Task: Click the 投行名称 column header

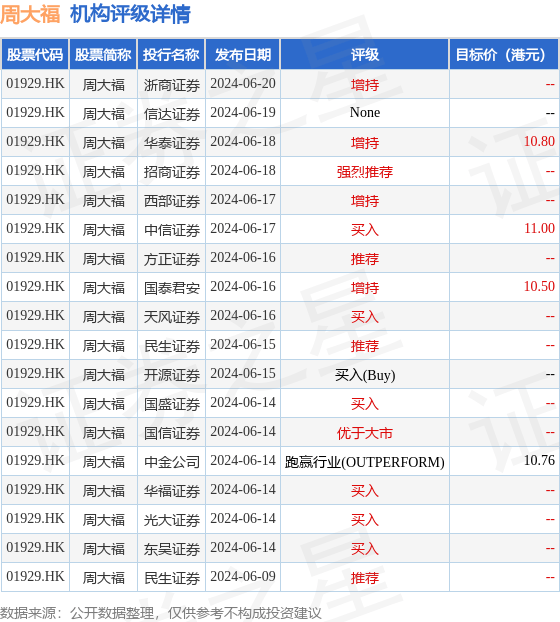Action: (171, 54)
